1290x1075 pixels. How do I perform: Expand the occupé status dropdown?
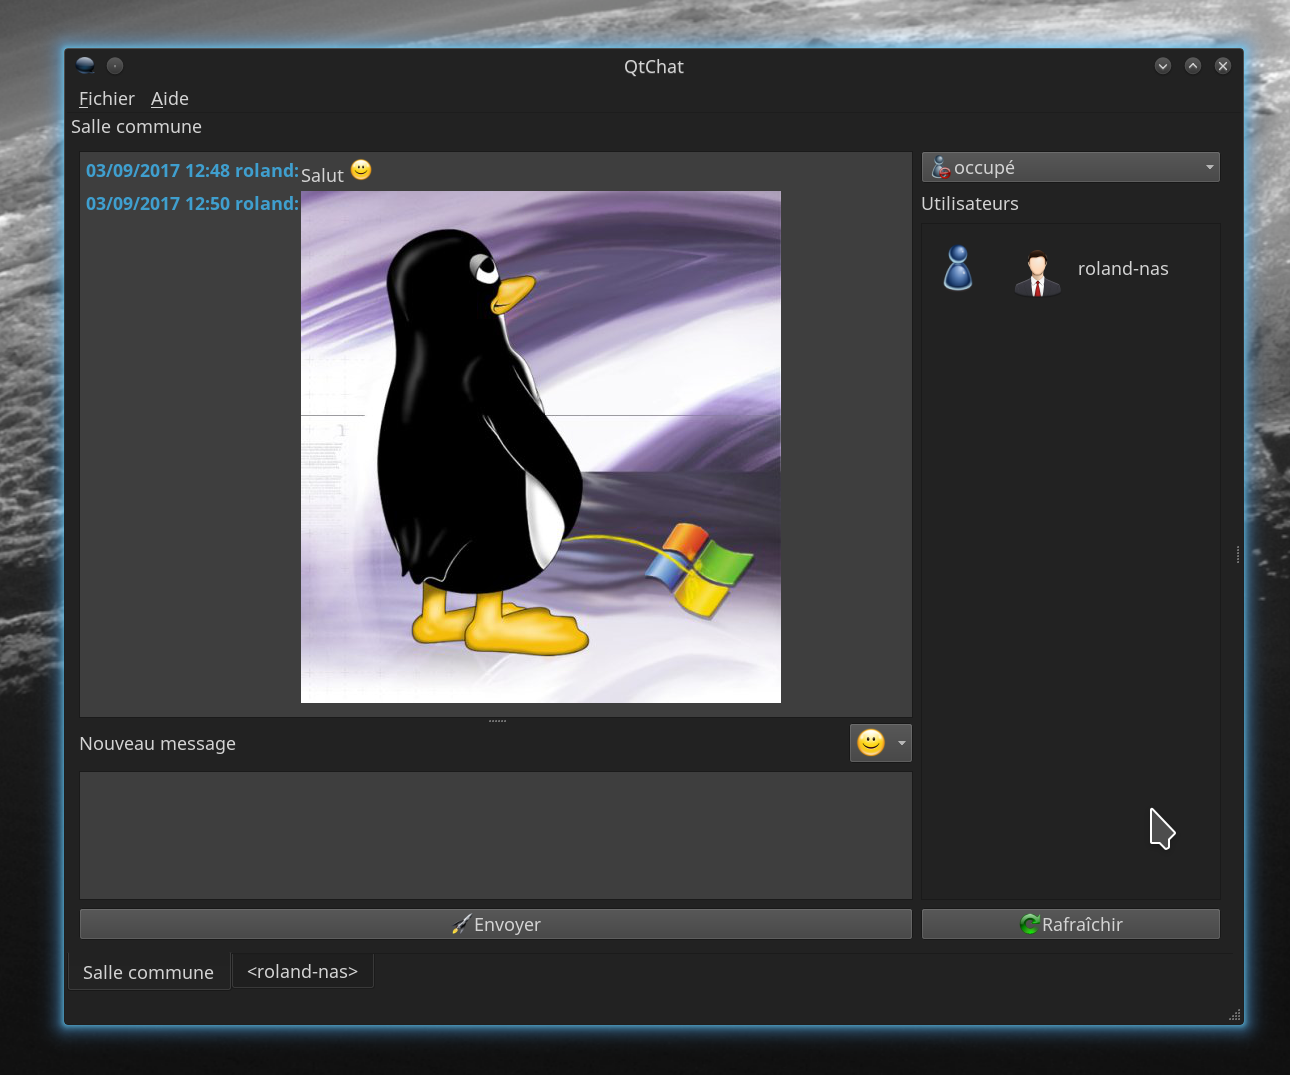(x=1070, y=167)
